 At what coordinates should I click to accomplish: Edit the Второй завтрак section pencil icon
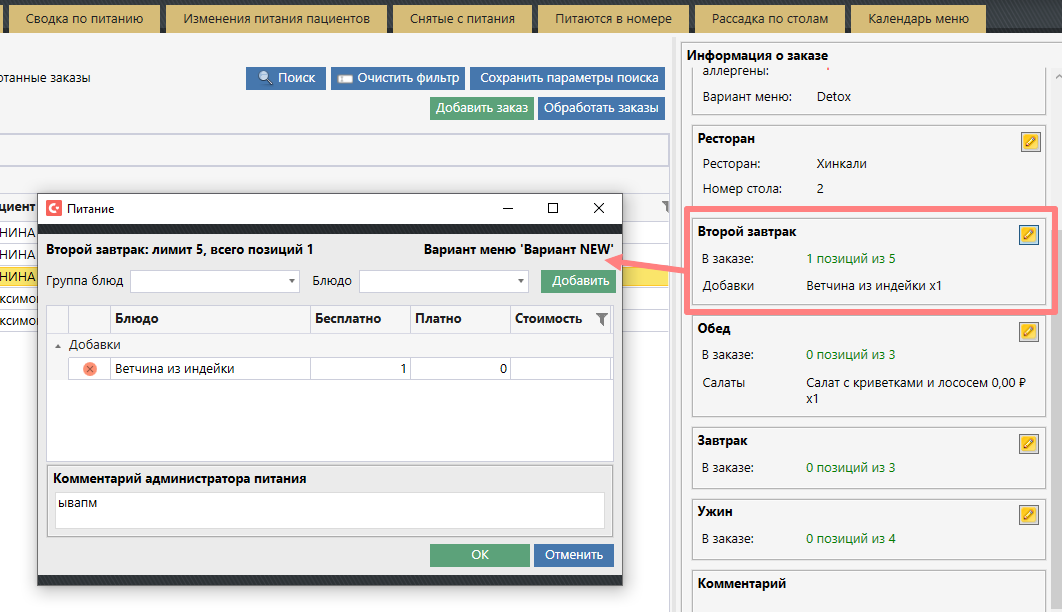click(1028, 234)
